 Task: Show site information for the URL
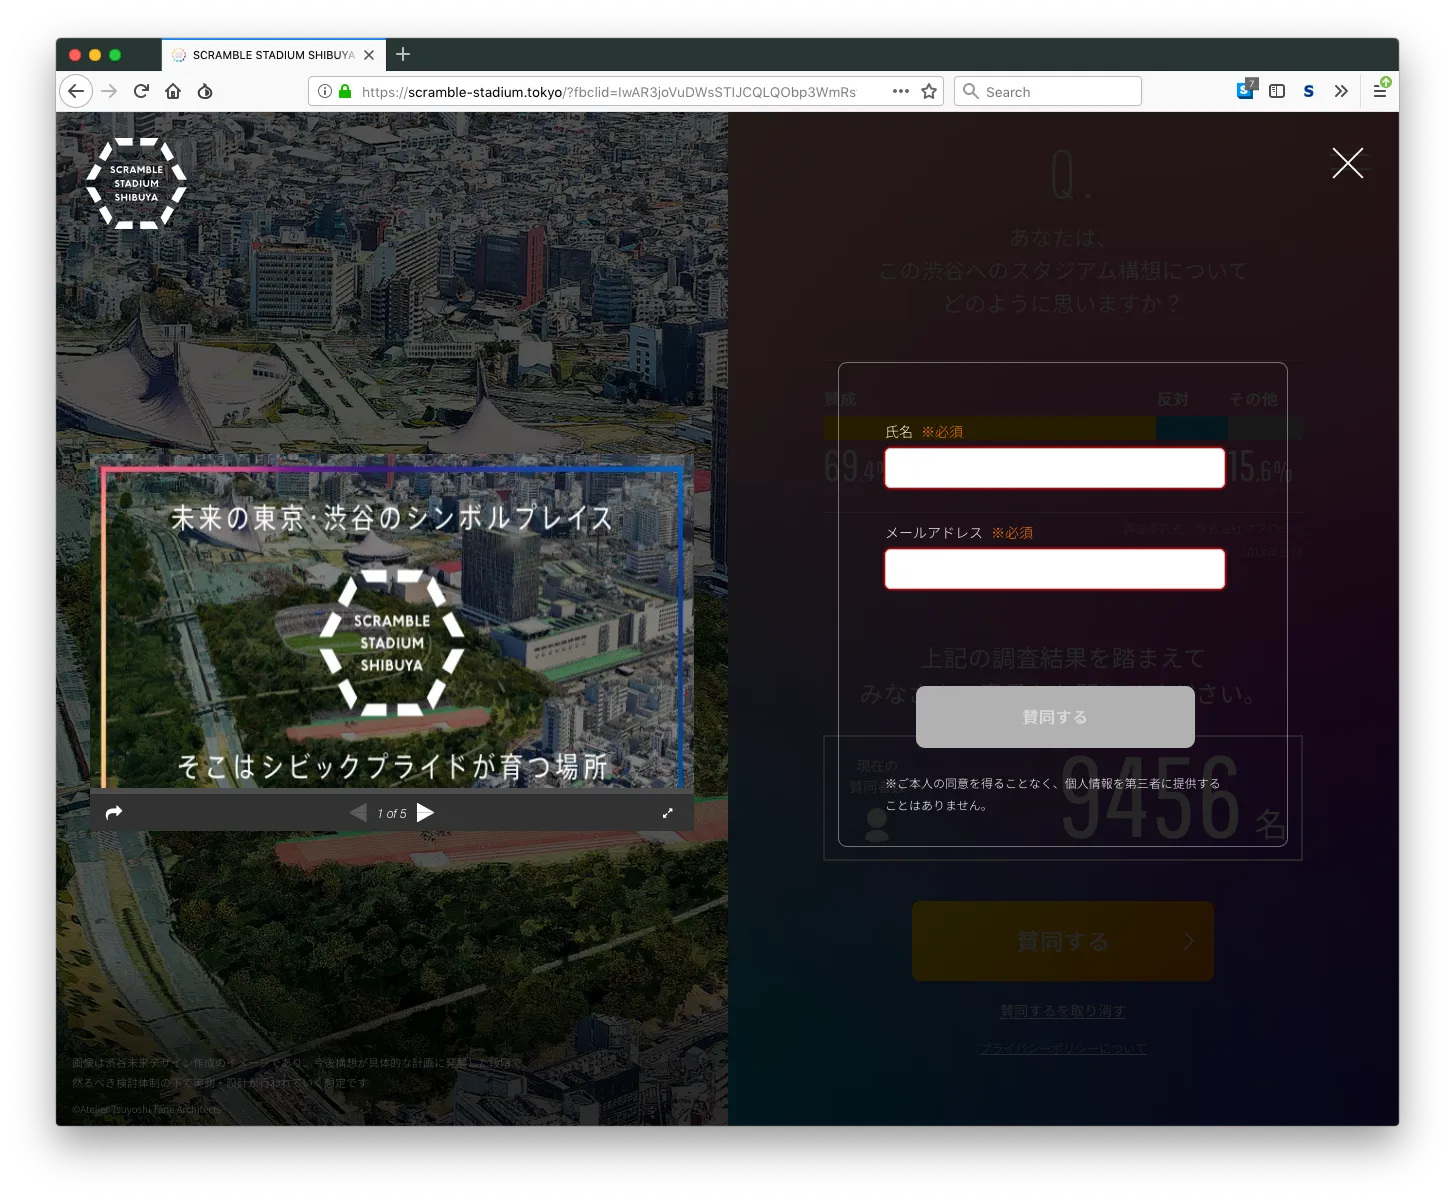coord(325,91)
